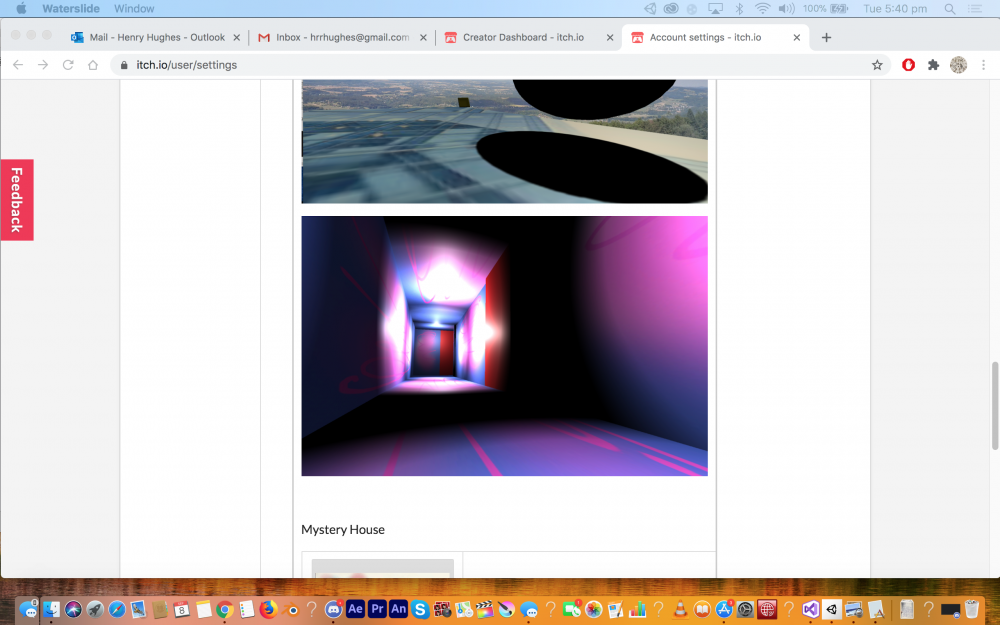The image size is (1000, 625).
Task: Open the Books app from the dock
Action: (x=702, y=609)
